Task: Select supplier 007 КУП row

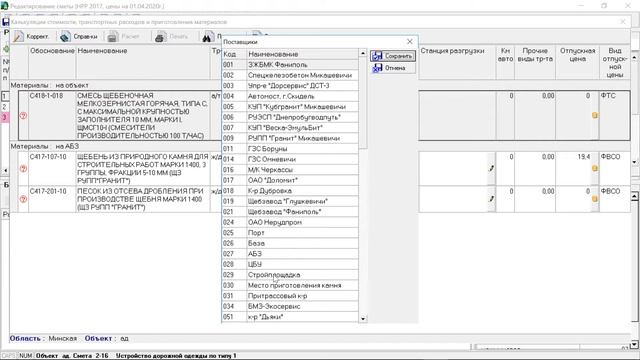Action: pyautogui.click(x=290, y=128)
